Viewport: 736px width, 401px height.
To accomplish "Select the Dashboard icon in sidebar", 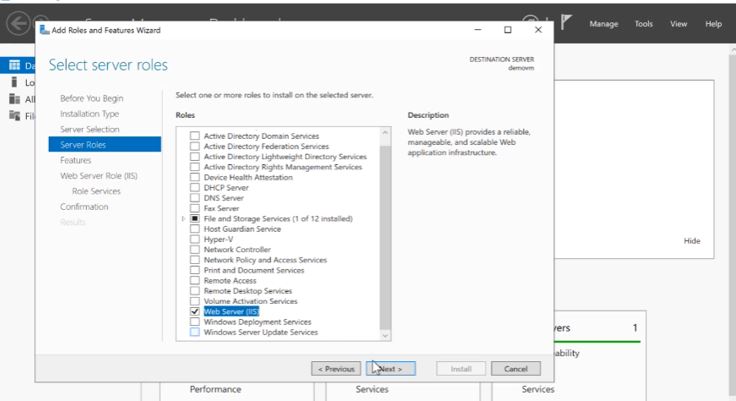I will click(x=15, y=65).
